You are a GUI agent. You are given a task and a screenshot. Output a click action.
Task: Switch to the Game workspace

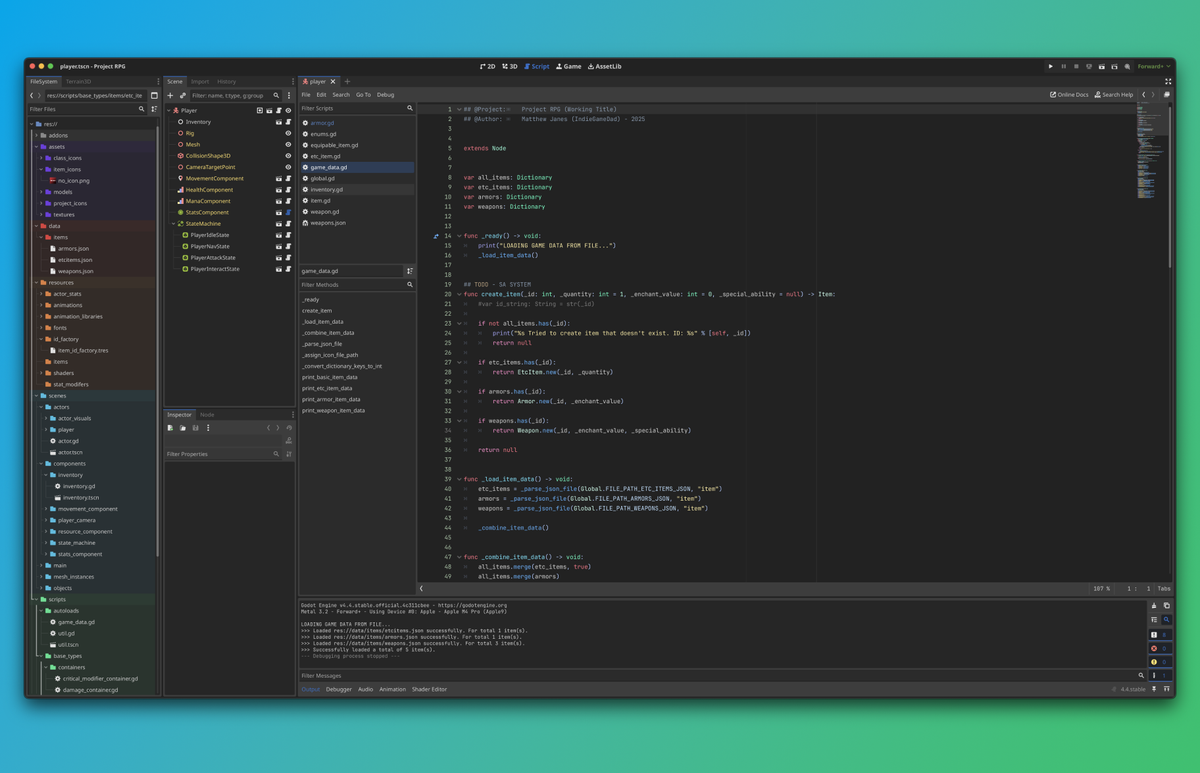[569, 66]
